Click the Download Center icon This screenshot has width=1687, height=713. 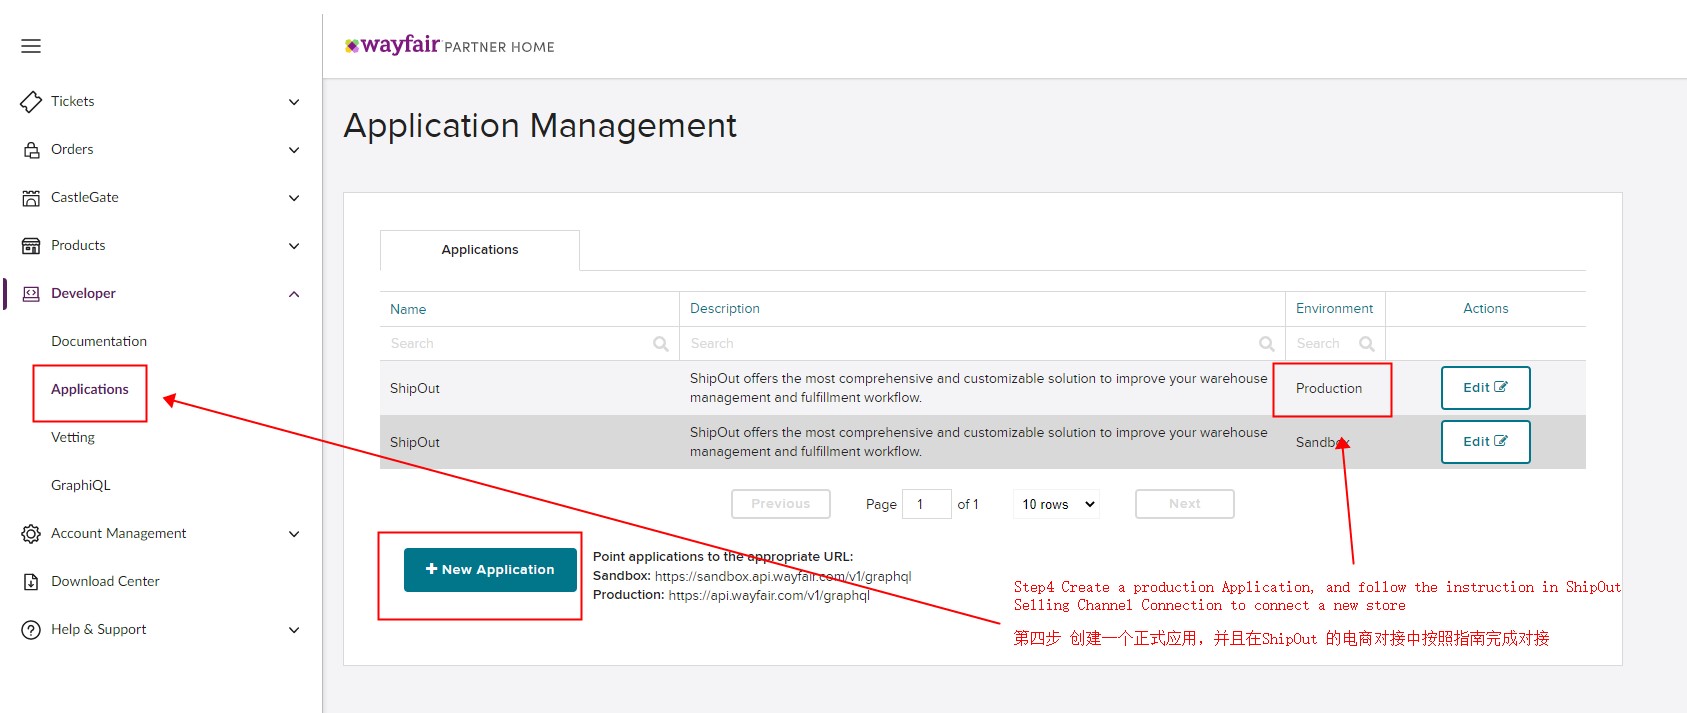(x=31, y=582)
